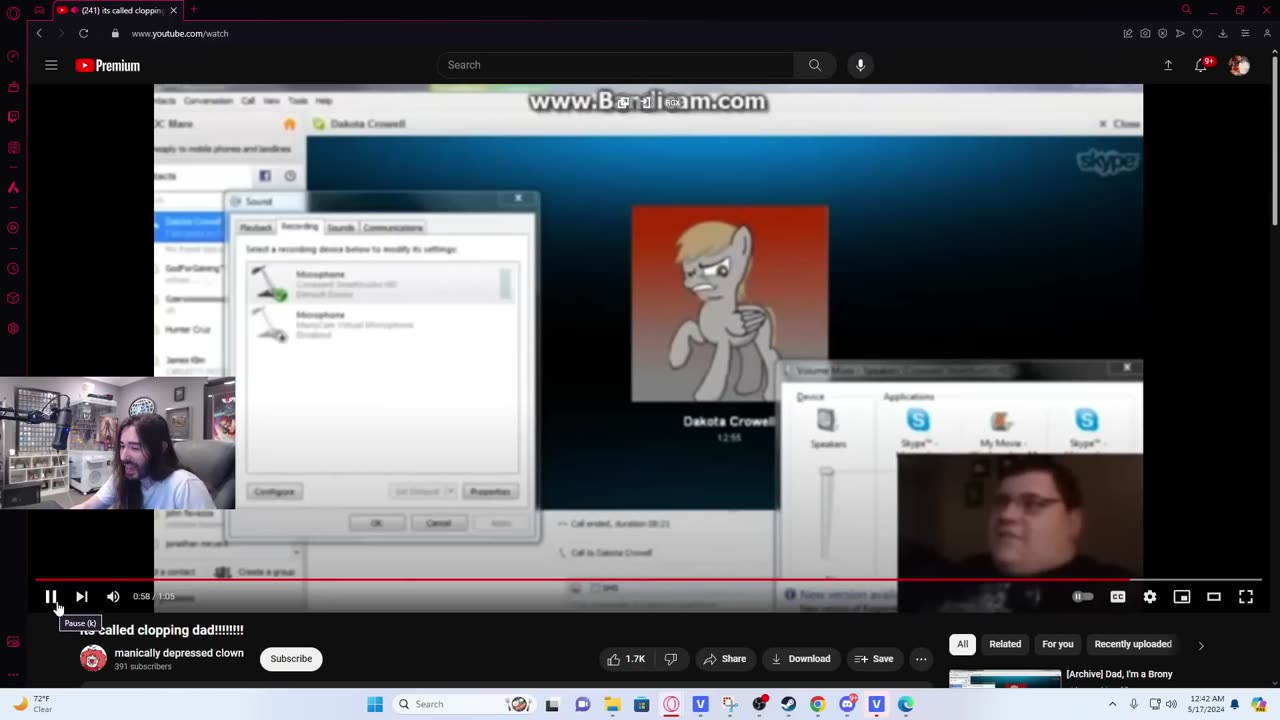Image resolution: width=1280 pixels, height=720 pixels.
Task: Reload the current page
Action: pyautogui.click(x=84, y=33)
